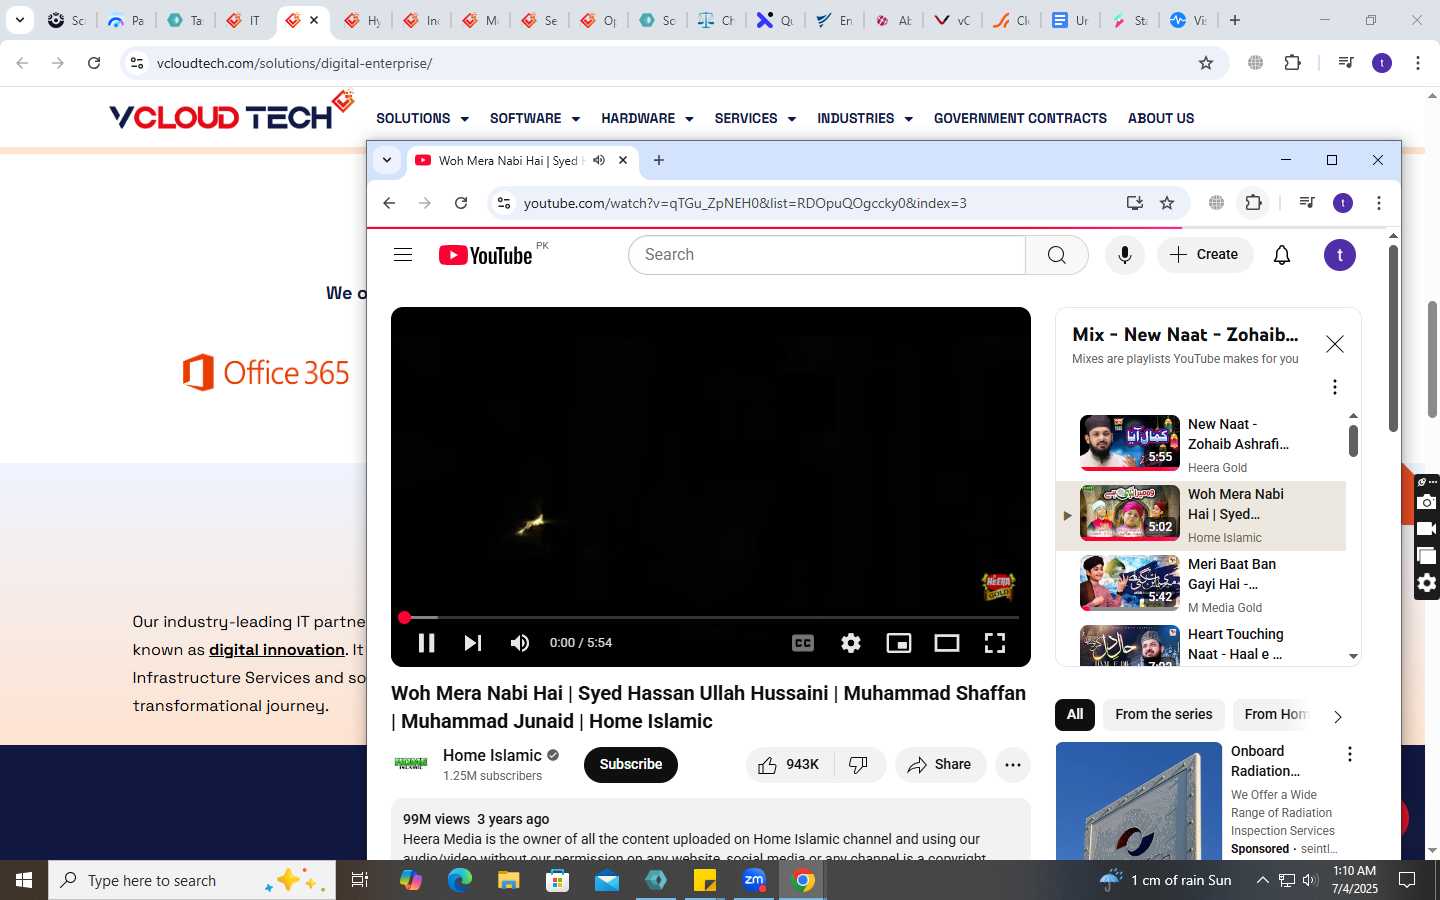
Task: Bookmark the YouTube page star
Action: 1167,203
